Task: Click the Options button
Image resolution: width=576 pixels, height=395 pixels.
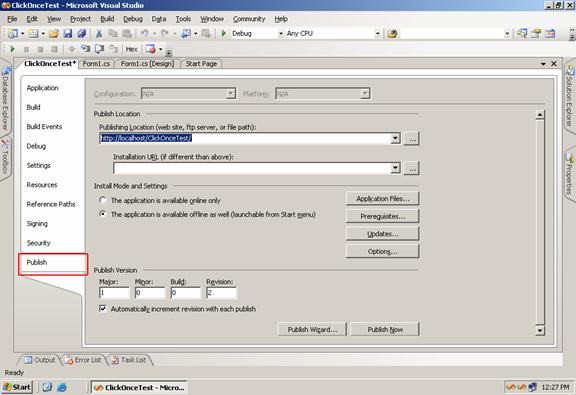Action: click(x=382, y=251)
